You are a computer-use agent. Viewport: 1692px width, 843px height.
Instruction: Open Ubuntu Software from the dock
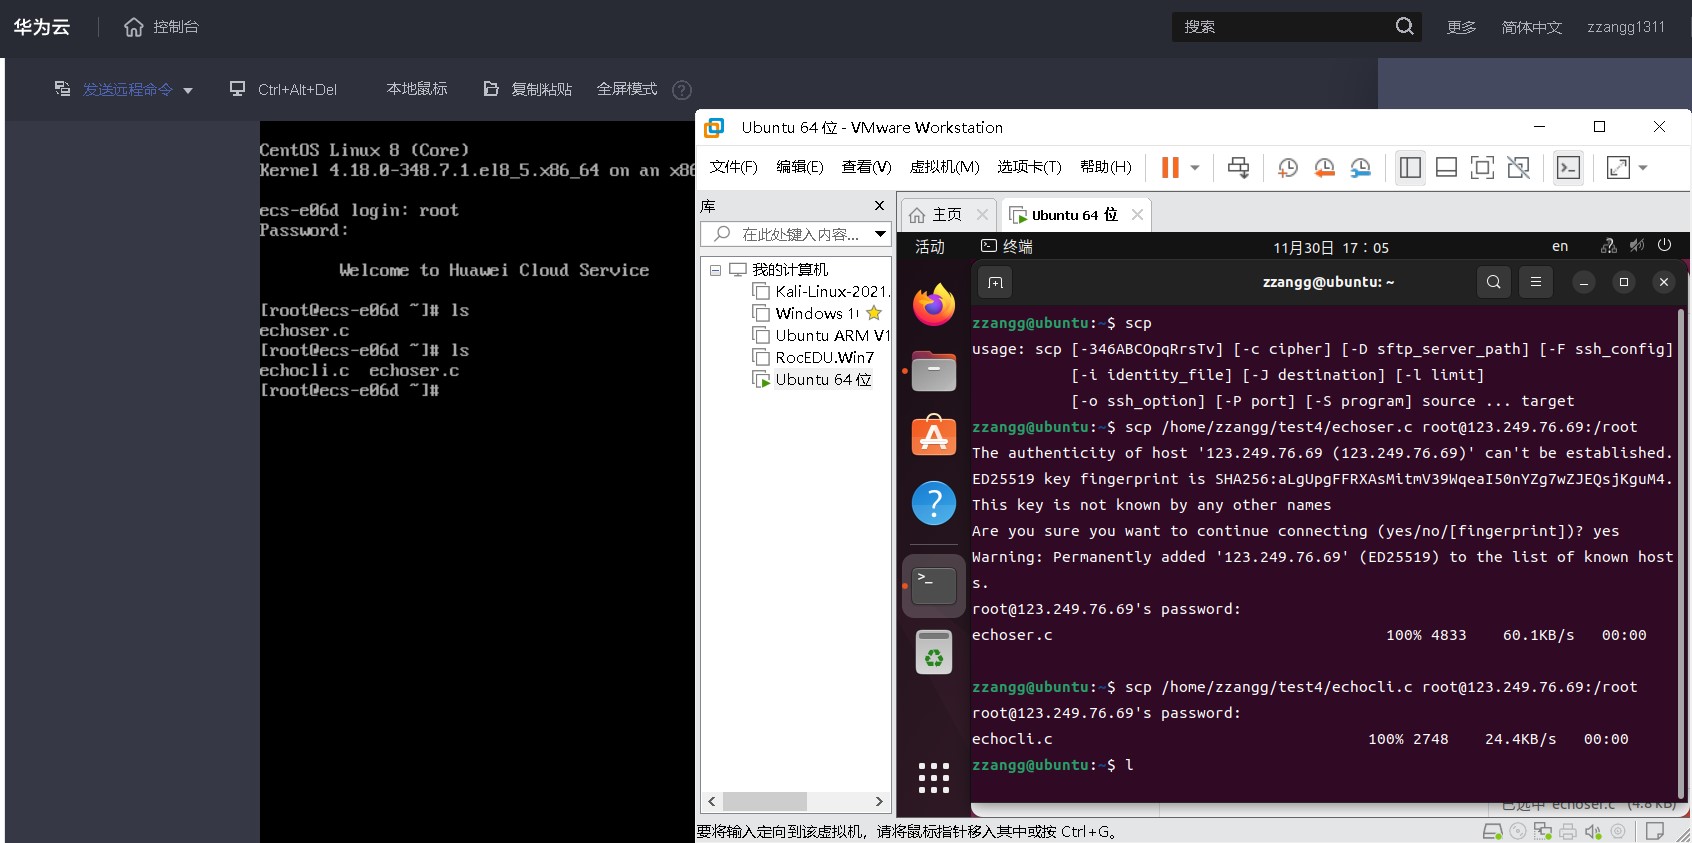tap(934, 437)
